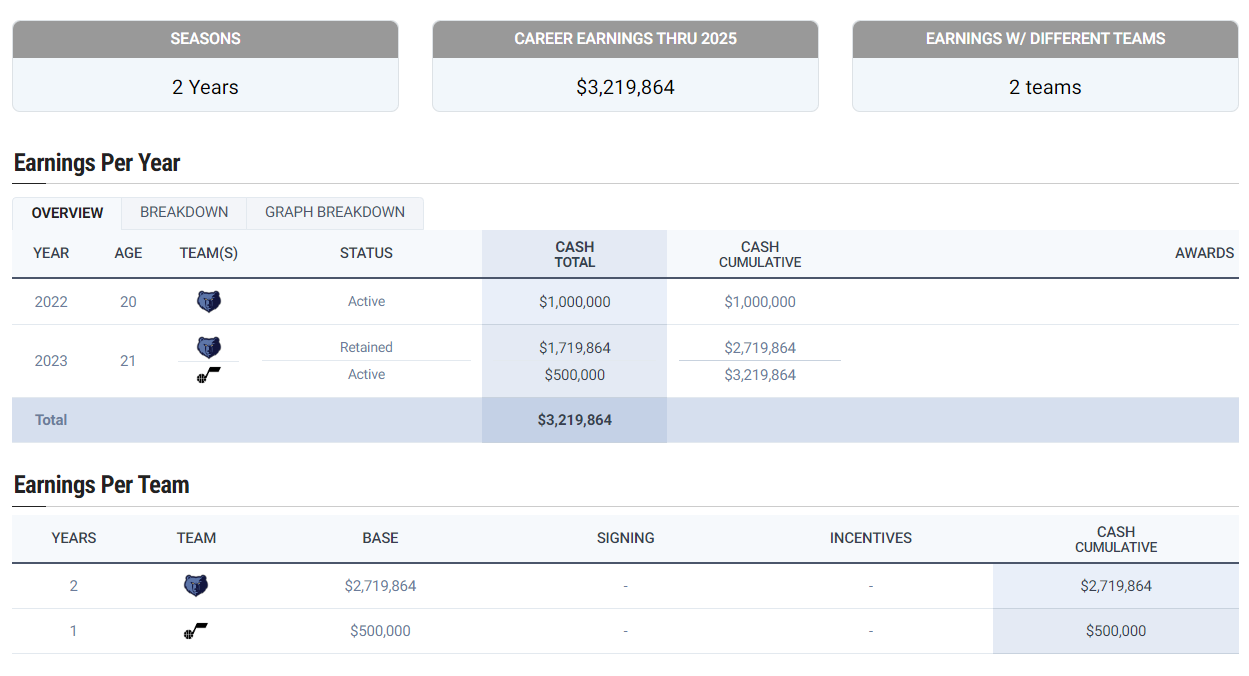Viewport: 1249px width, 676px height.
Task: Switch to the Breakdown tab
Action: [184, 212]
